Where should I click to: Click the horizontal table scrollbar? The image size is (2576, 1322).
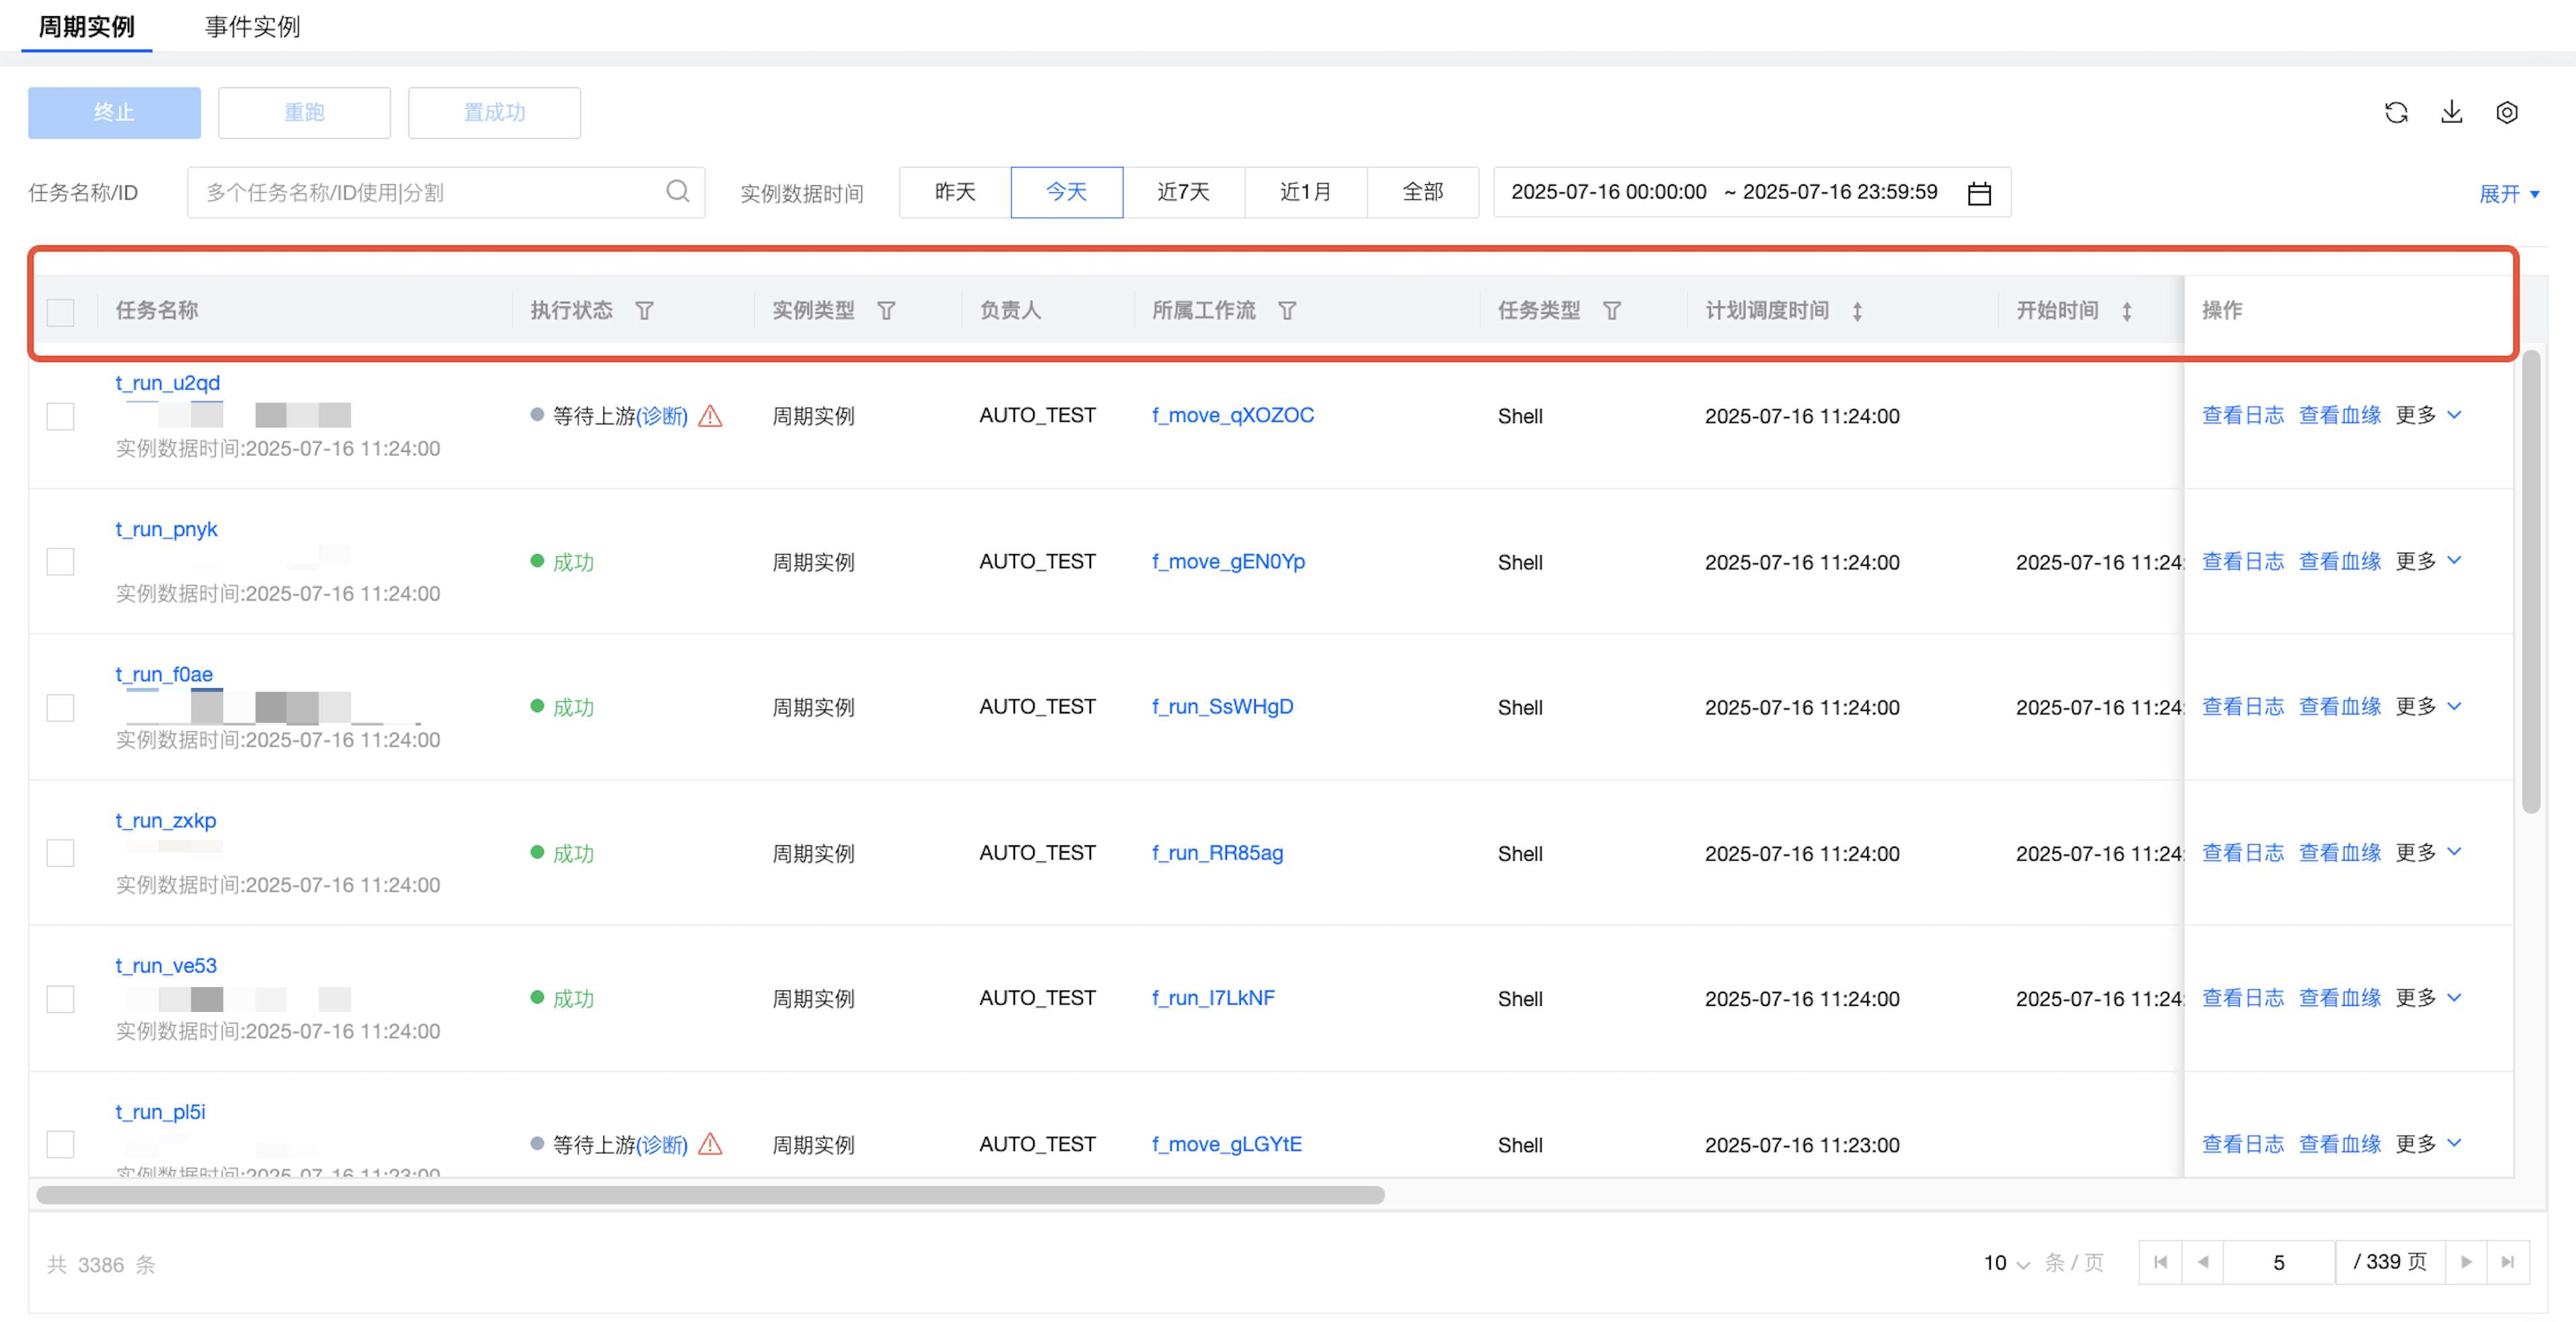(x=710, y=1194)
